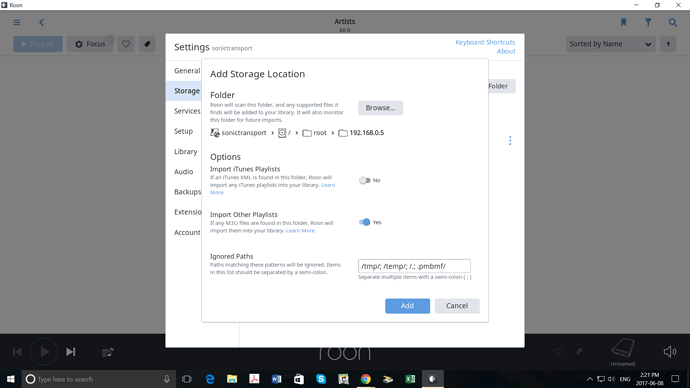The image size is (690, 388).
Task: Skip to next track
Action: [71, 352]
